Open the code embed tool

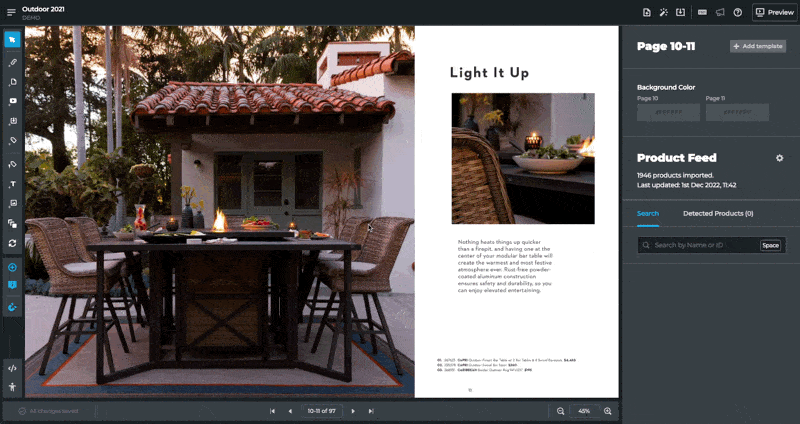tap(12, 368)
